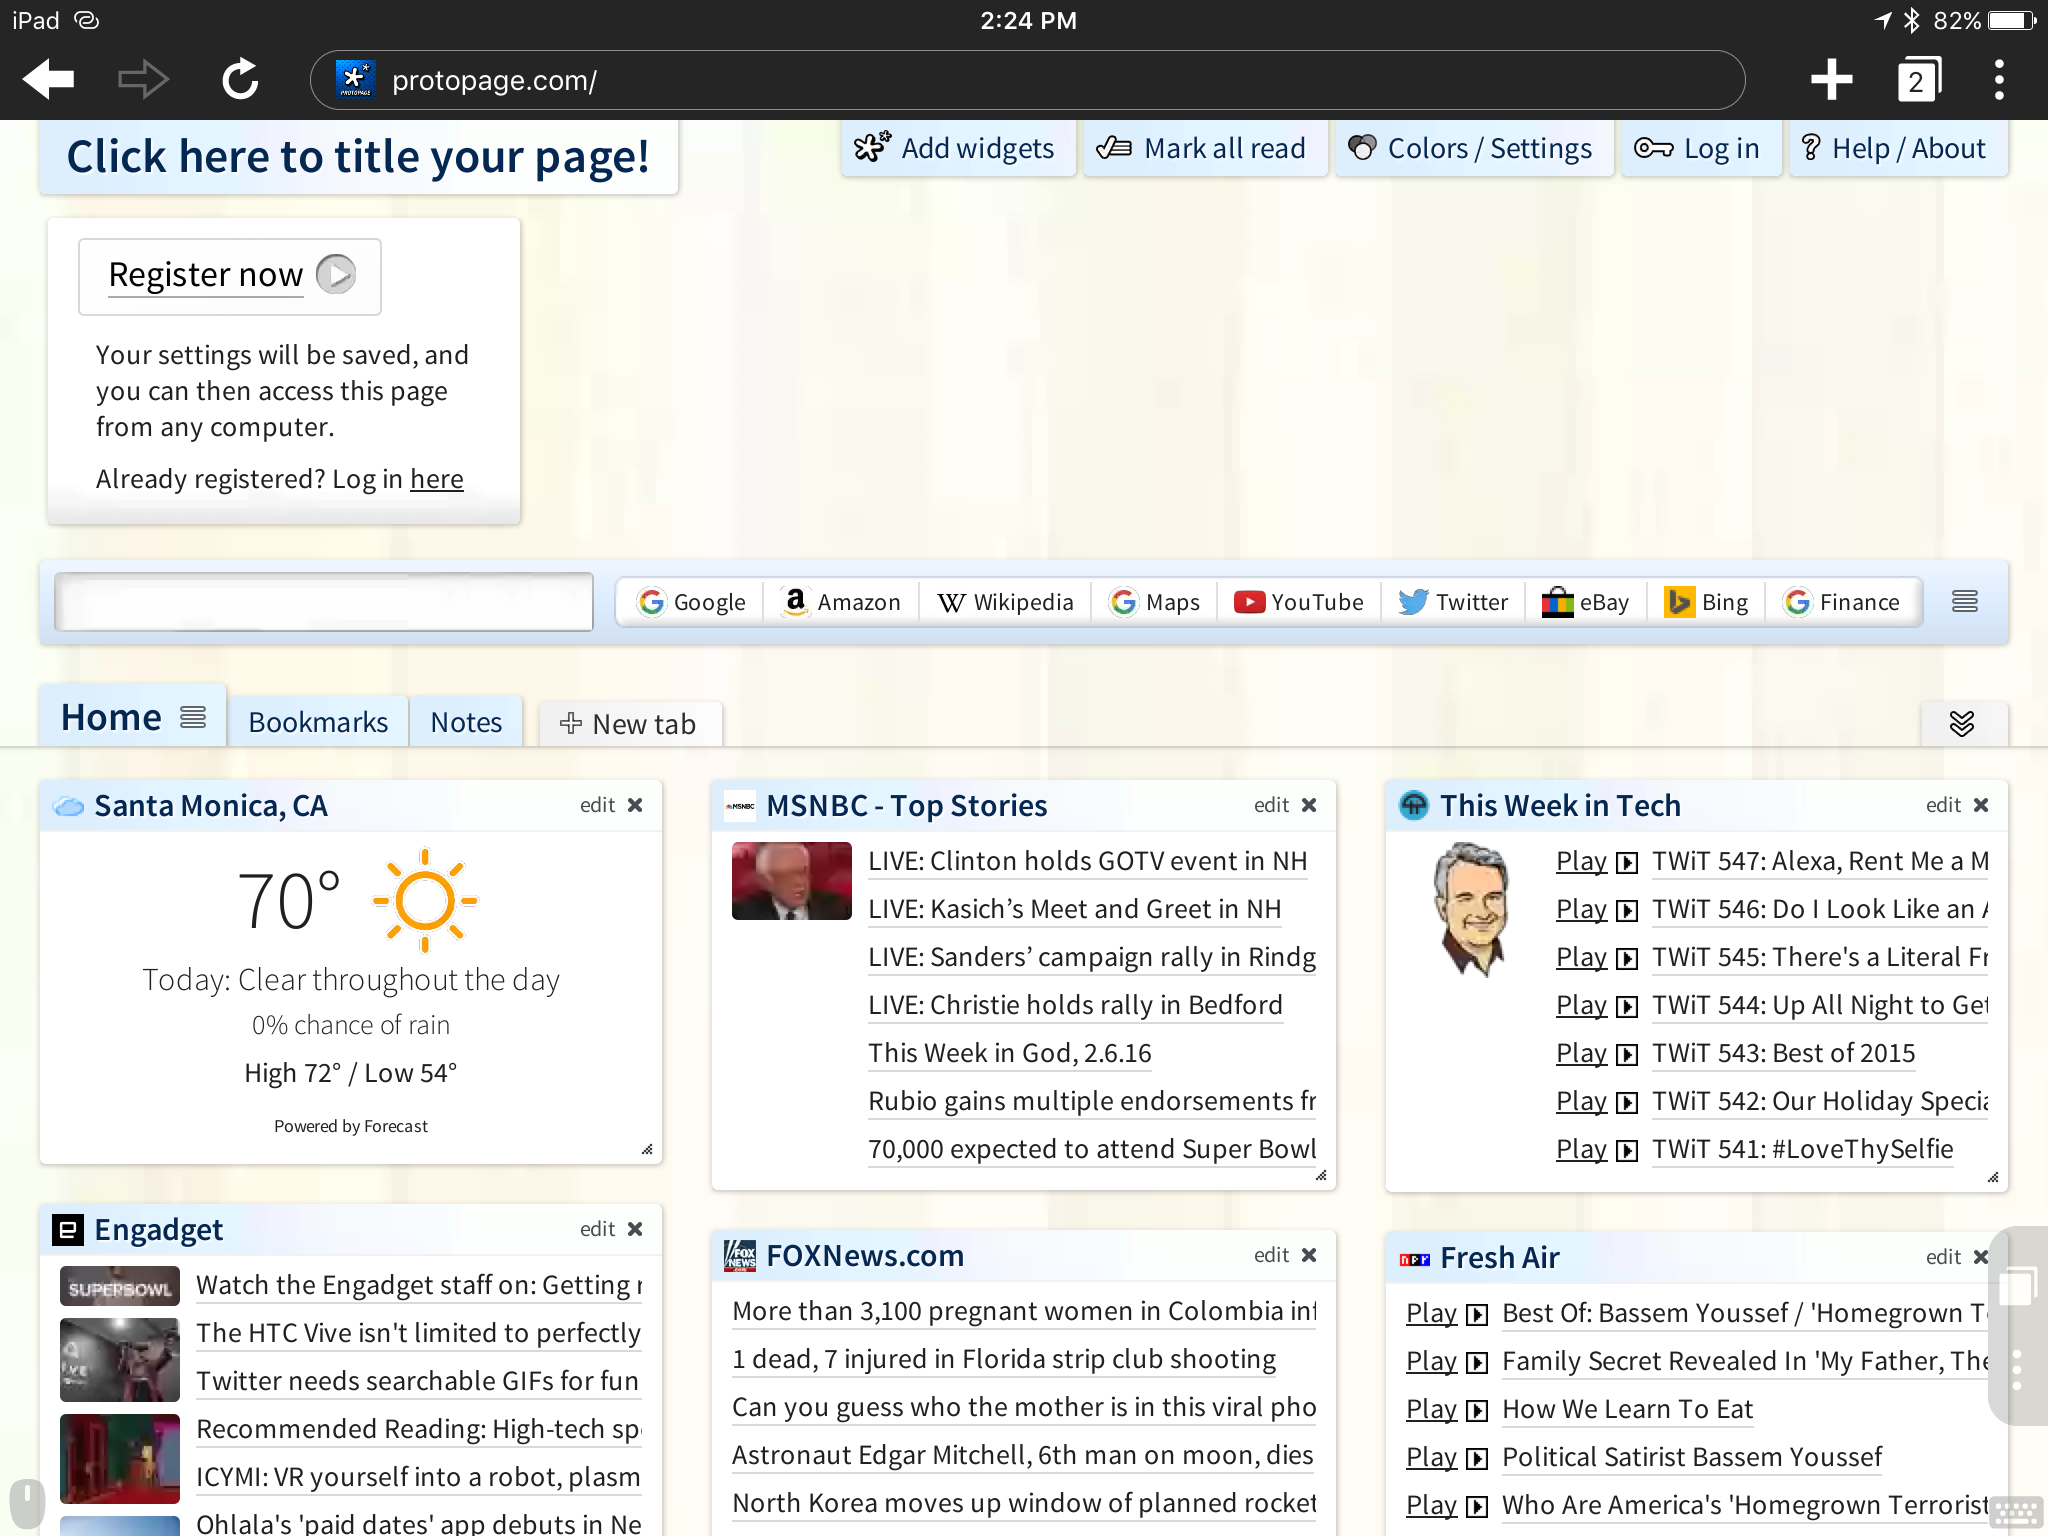
Task: Close the FOXNews.com widget
Action: click(1309, 1255)
